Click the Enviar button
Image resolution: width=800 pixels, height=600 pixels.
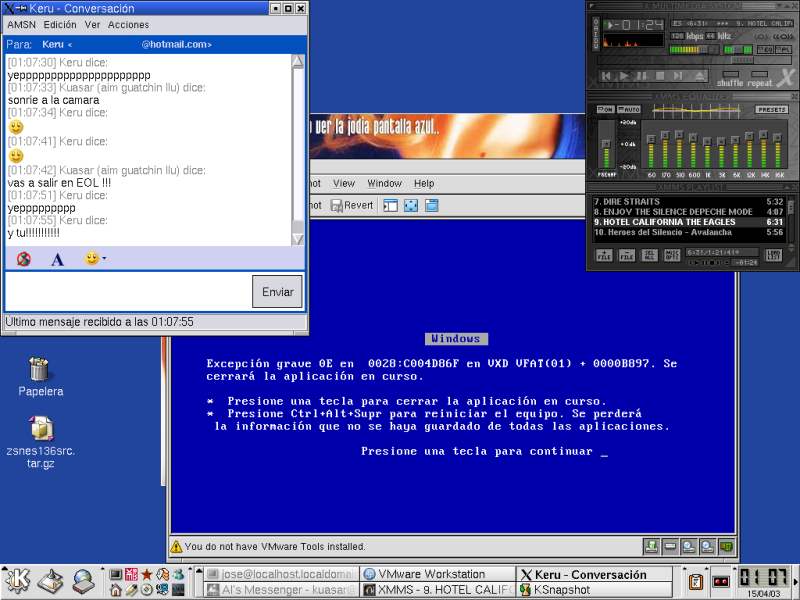pyautogui.click(x=278, y=292)
